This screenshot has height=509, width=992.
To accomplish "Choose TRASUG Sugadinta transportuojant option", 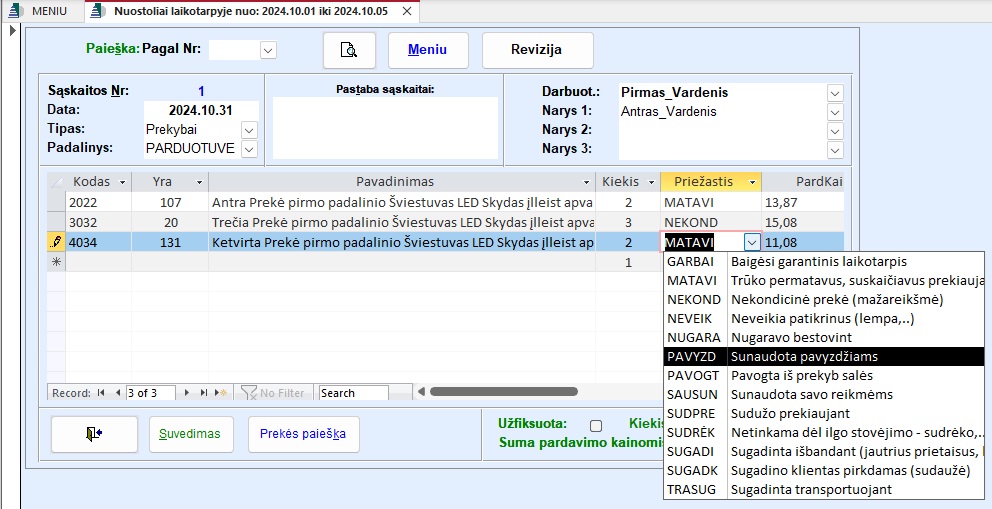I will click(824, 489).
